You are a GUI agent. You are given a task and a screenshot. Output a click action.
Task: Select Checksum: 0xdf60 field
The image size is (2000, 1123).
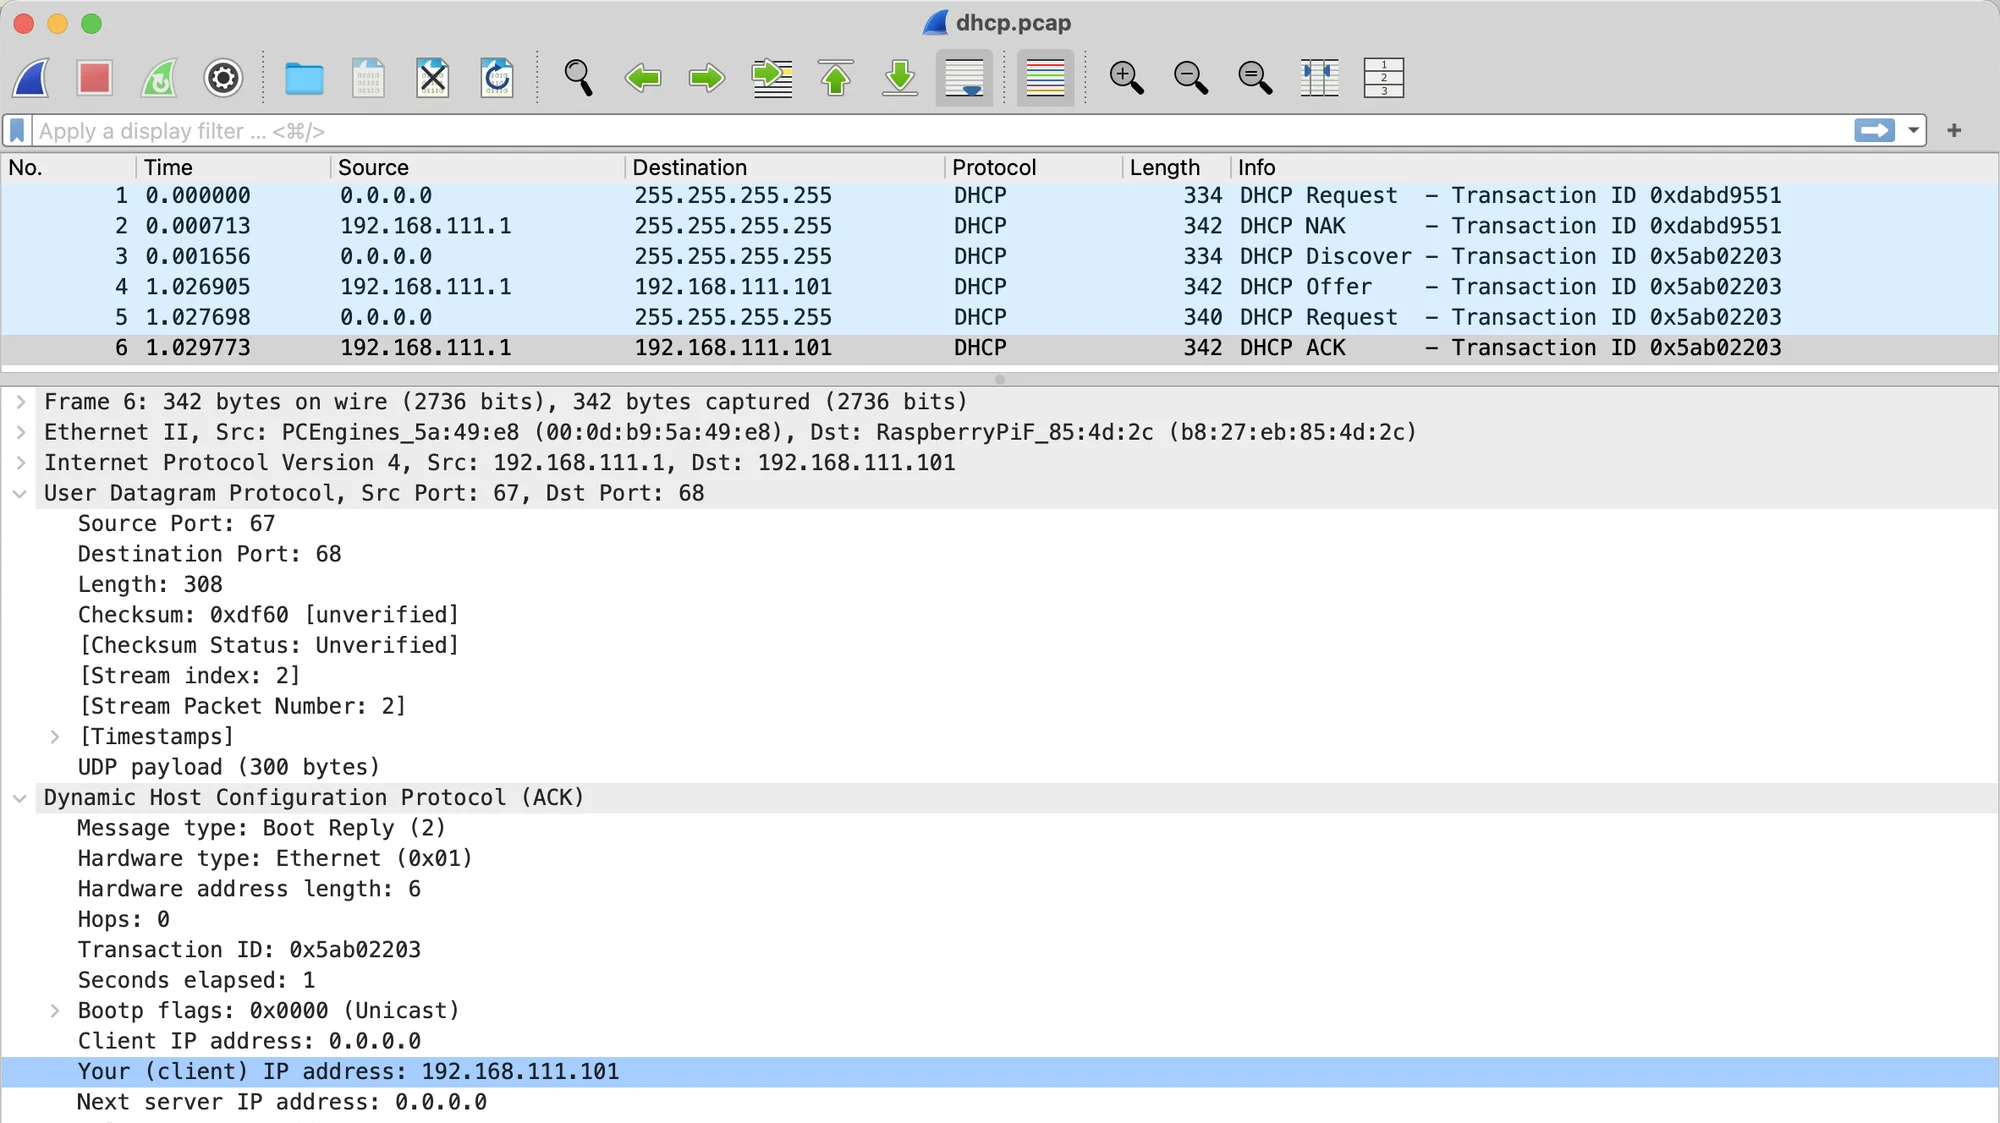tap(268, 615)
